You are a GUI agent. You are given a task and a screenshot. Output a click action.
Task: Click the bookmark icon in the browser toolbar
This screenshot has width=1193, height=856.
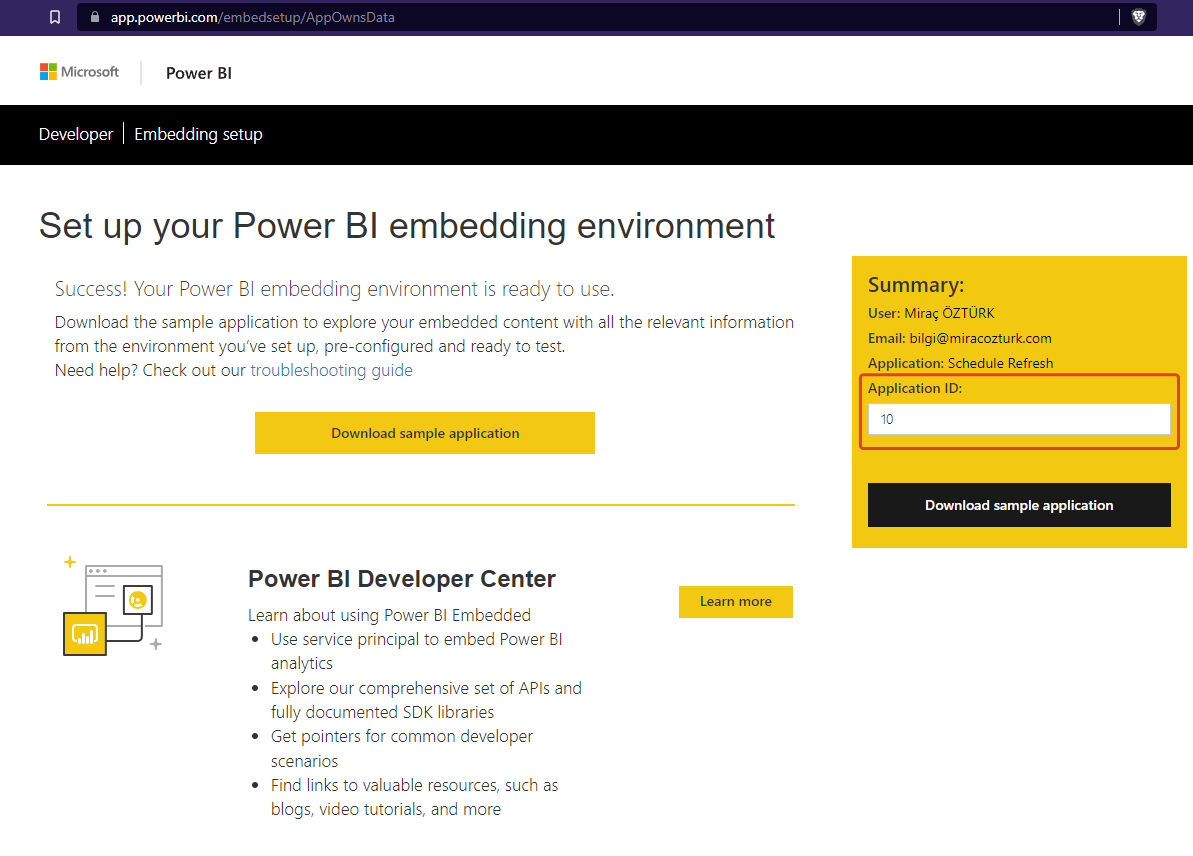pyautogui.click(x=55, y=17)
